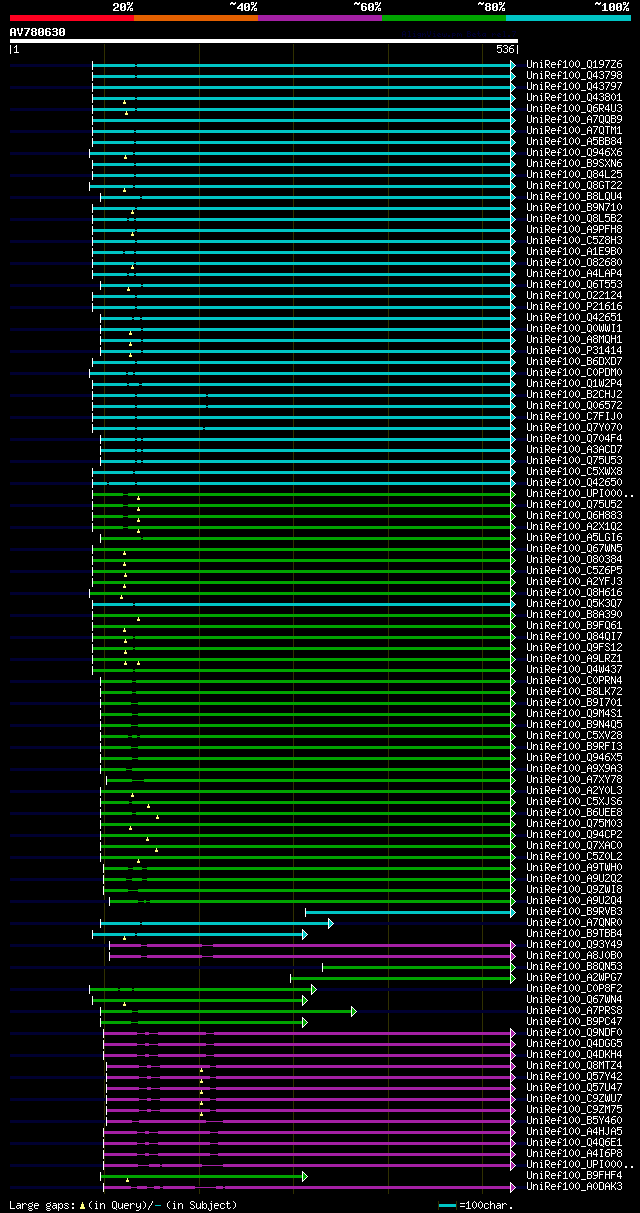Select label UniRef100_B9SXN6
The height and width of the screenshot is (1213, 640).
pos(574,163)
